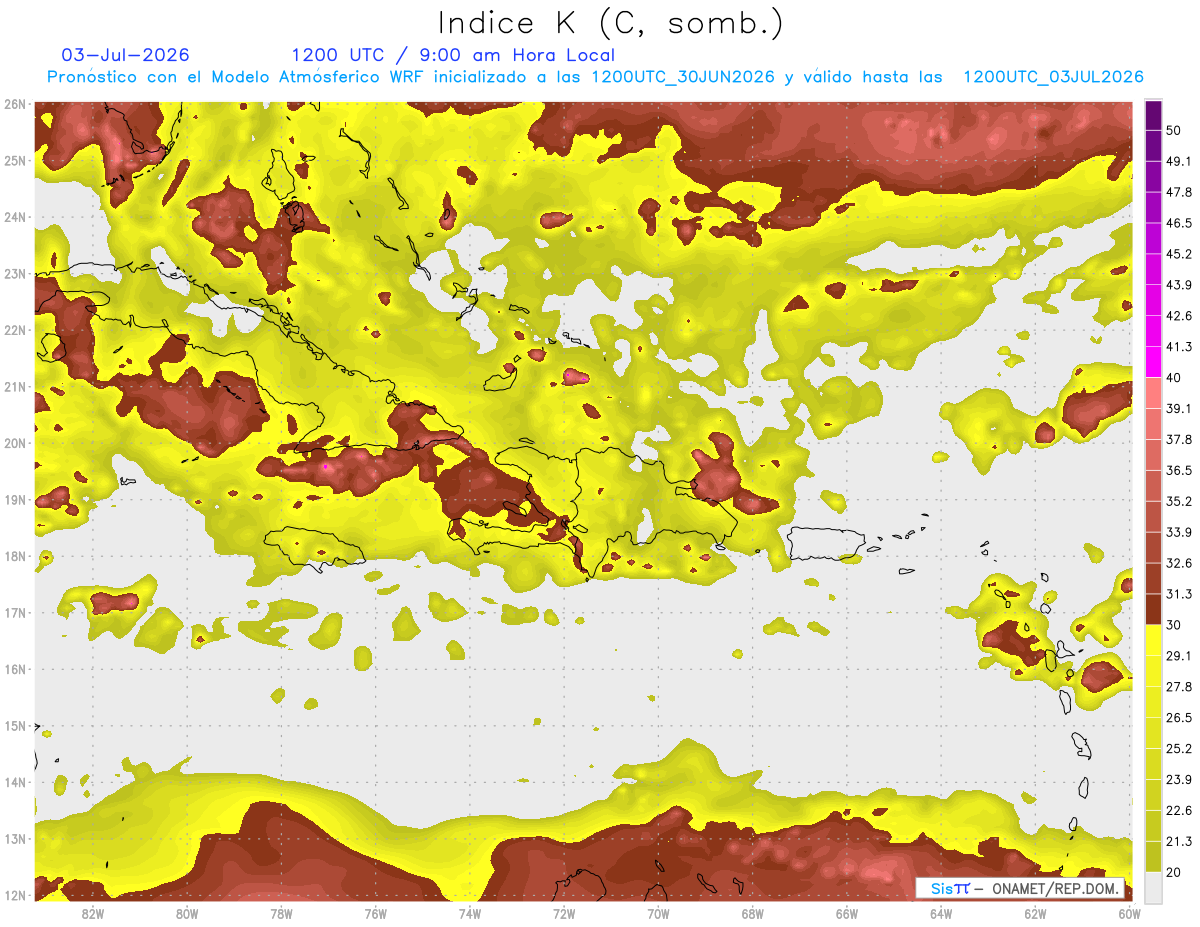Click longitude label '60W'
The image size is (1200, 927).
[x=1128, y=914]
